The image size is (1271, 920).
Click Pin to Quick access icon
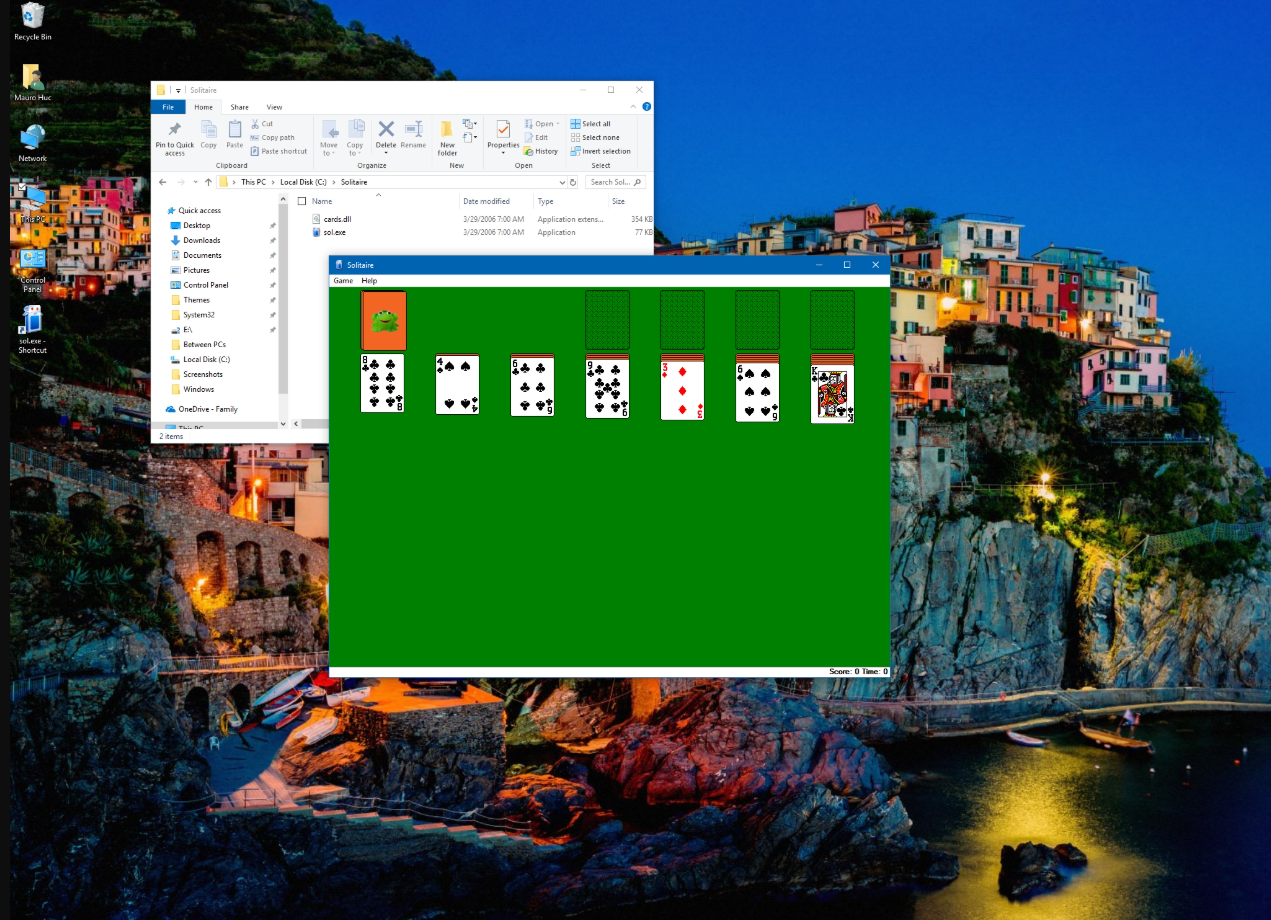tap(175, 131)
